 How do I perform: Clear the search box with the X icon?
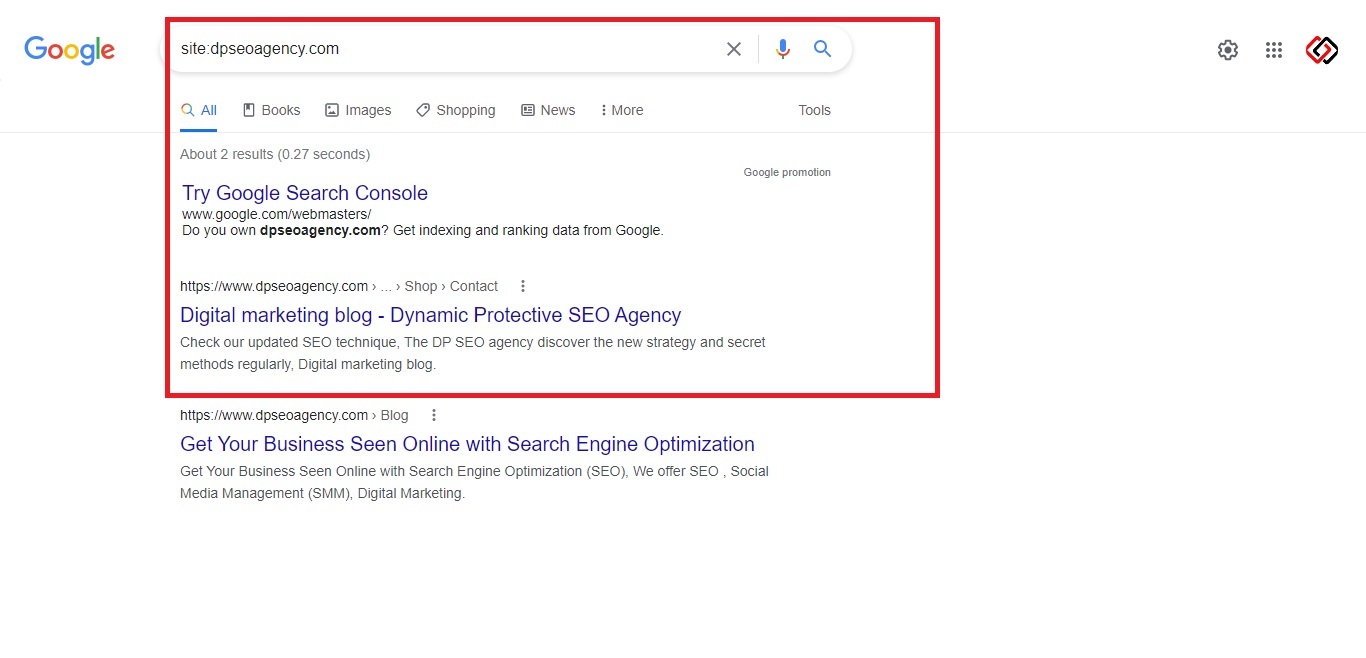click(x=734, y=49)
